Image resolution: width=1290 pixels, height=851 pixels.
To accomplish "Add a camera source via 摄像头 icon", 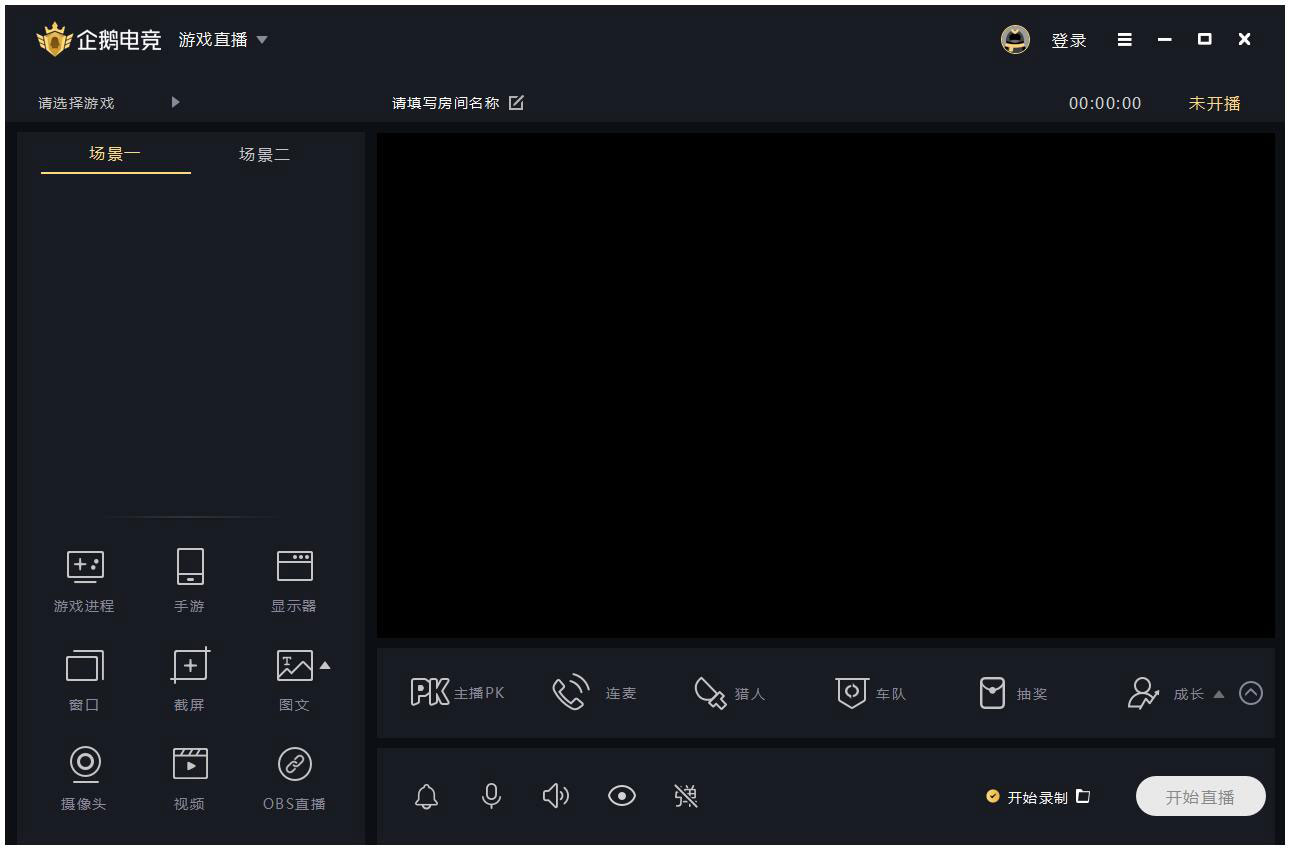I will click(x=84, y=778).
